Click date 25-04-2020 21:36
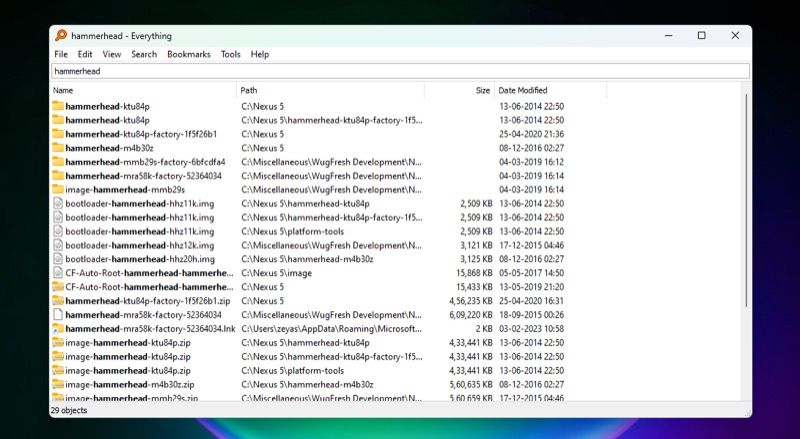Image resolution: width=800 pixels, height=439 pixels. click(532, 134)
